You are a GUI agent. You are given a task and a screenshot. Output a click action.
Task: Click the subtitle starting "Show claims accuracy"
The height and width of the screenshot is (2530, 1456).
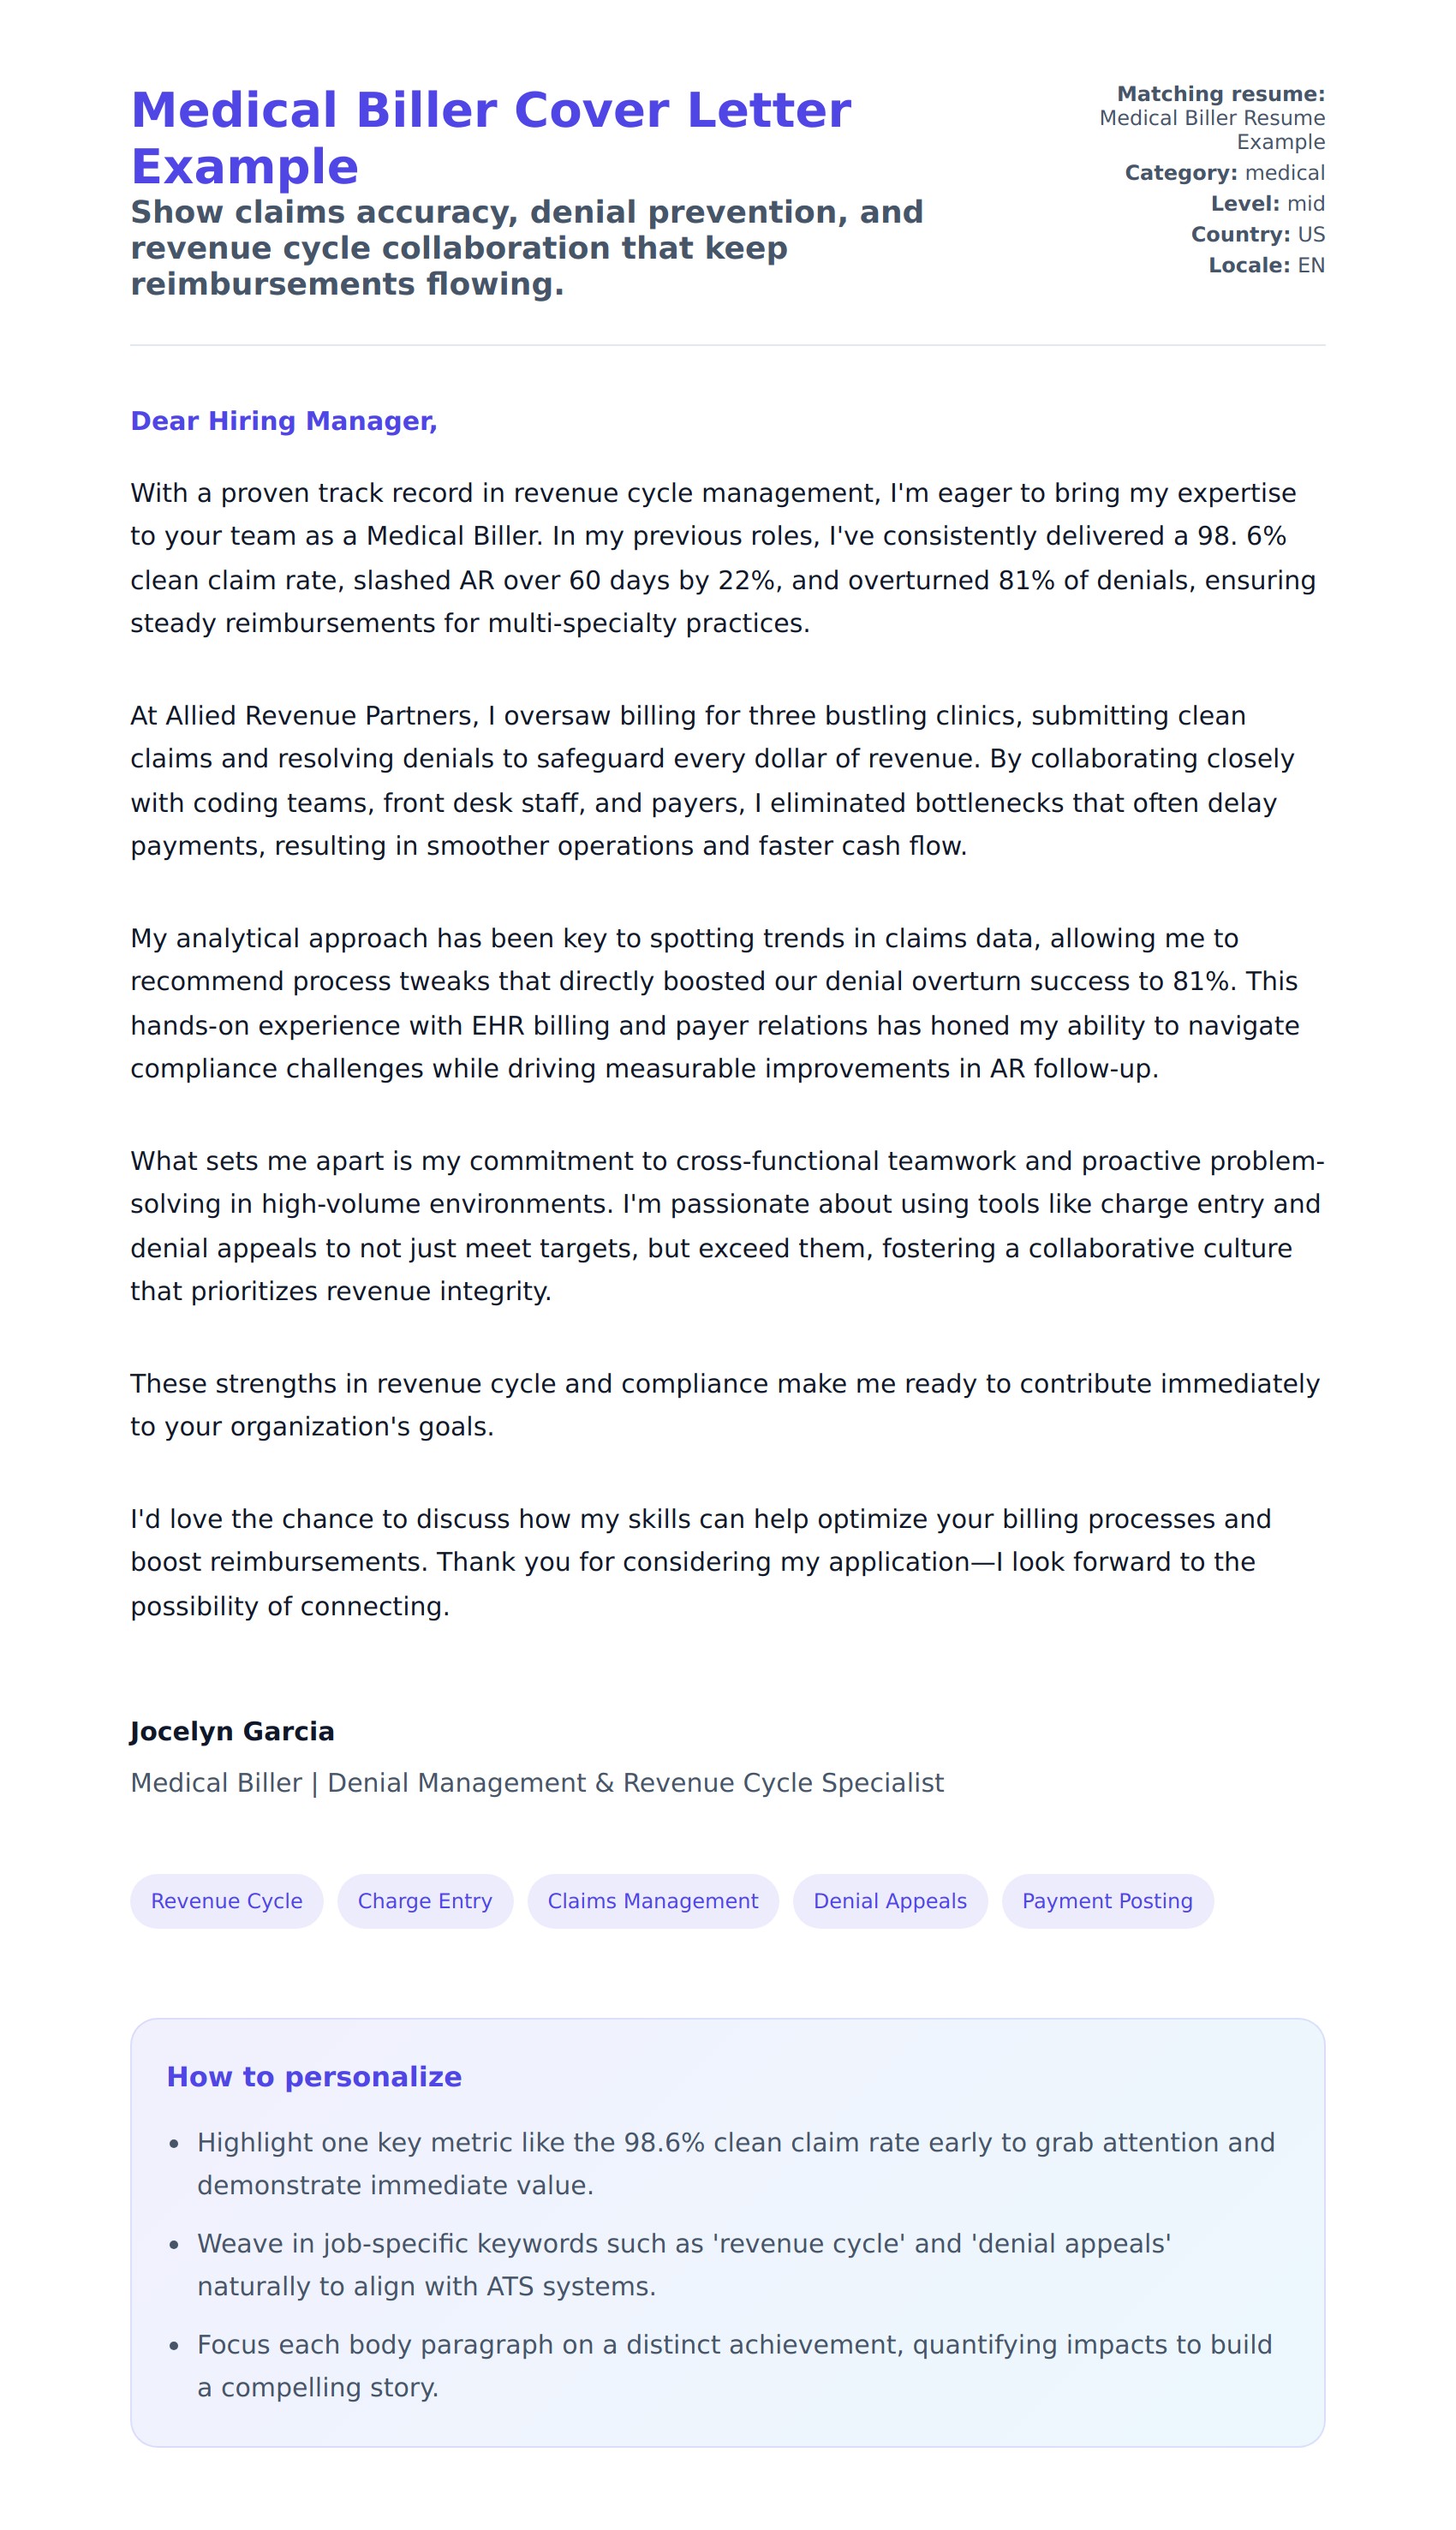[526, 248]
